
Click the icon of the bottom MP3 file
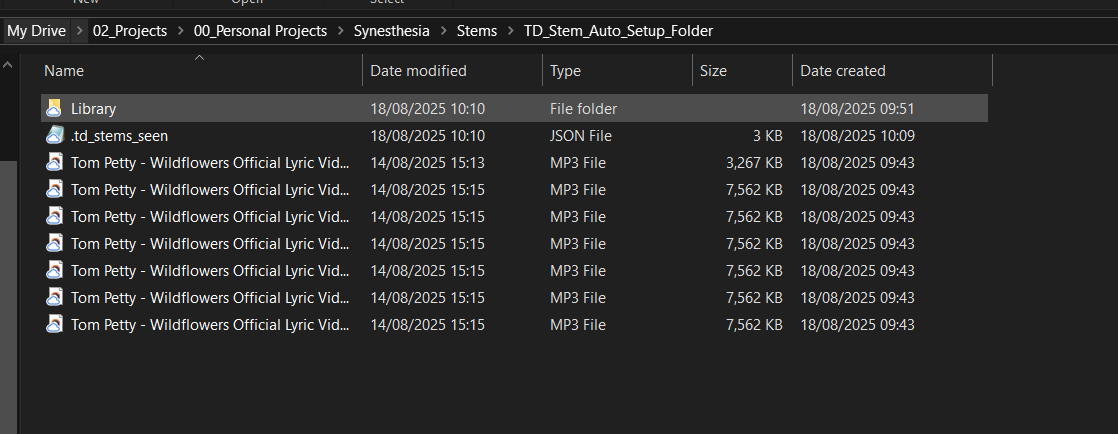(x=54, y=324)
